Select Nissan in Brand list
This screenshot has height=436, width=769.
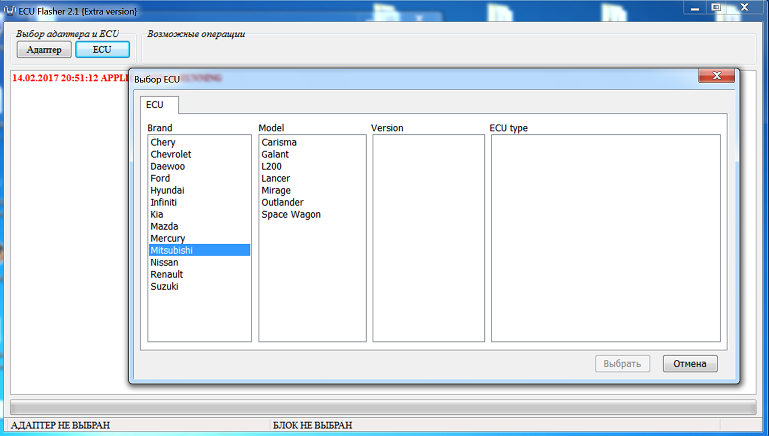click(199, 262)
